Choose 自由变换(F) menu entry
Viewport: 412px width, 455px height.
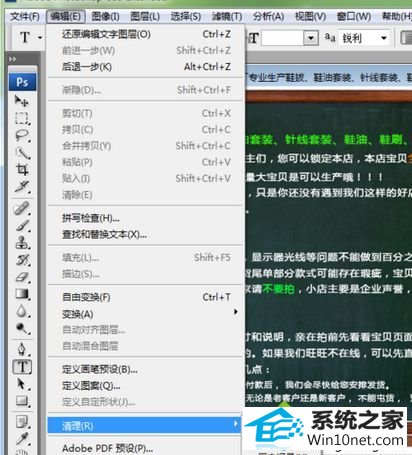145,297
